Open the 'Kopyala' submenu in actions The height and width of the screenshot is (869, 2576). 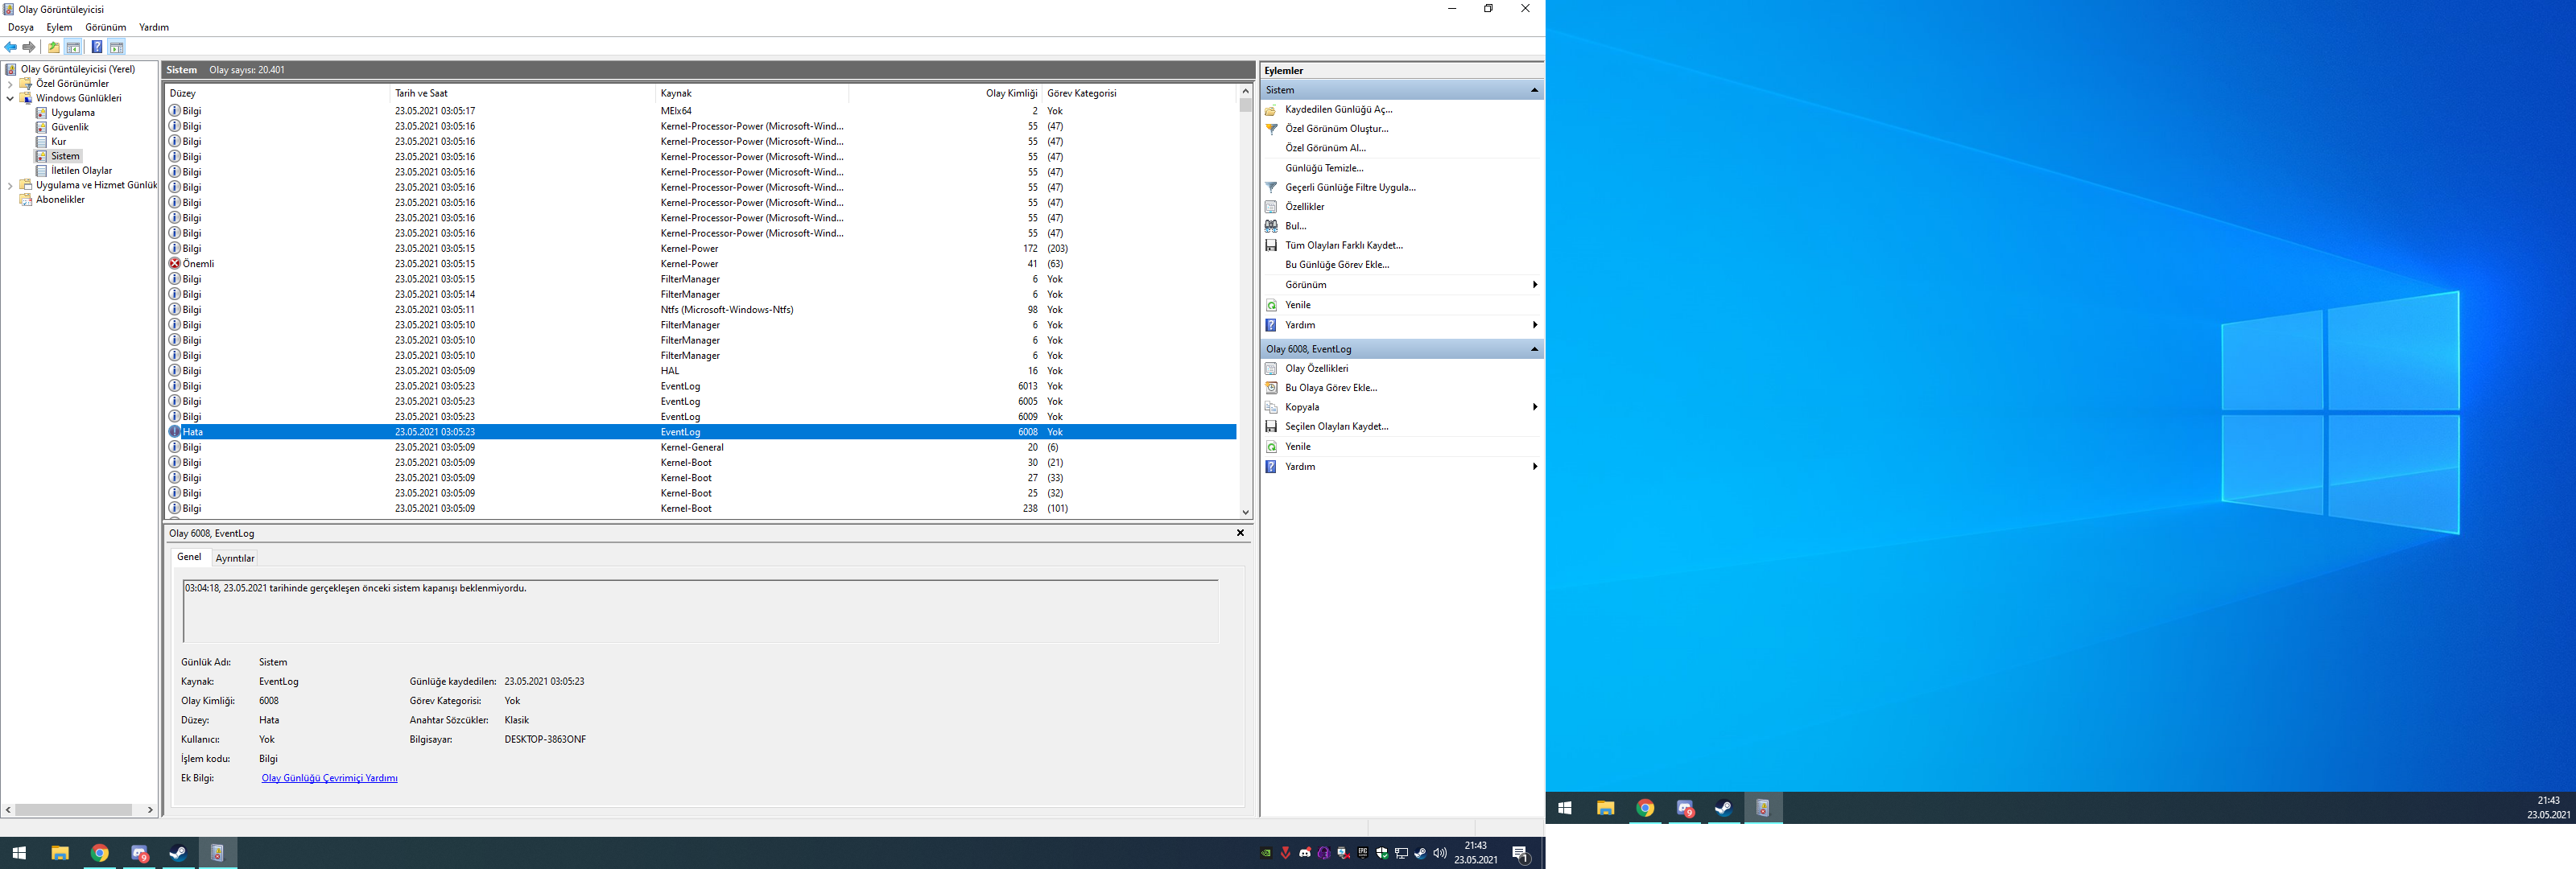(x=1534, y=407)
